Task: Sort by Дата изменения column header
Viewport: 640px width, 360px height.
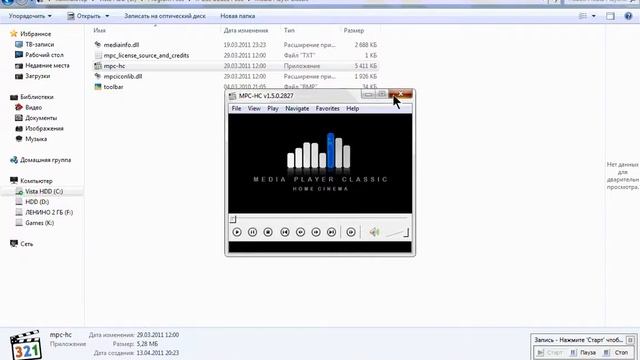Action: coord(246,30)
